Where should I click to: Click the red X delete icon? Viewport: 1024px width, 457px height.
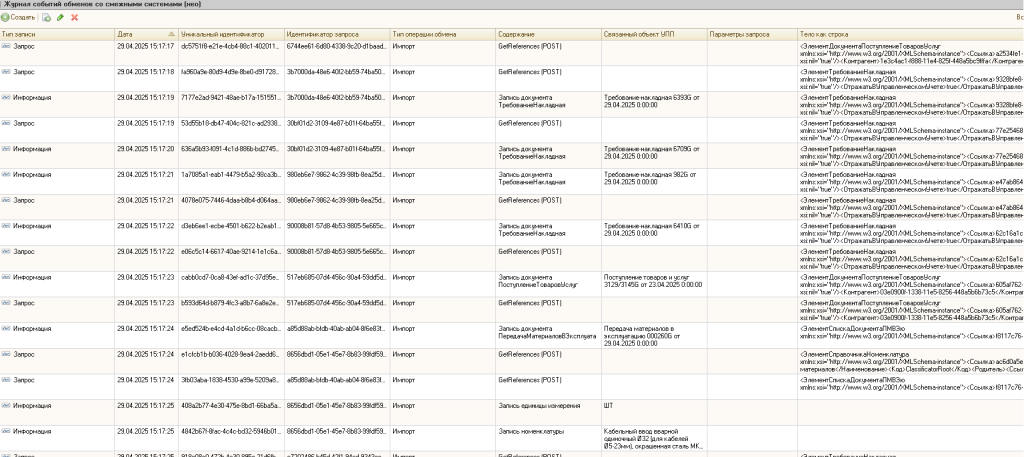[74, 18]
